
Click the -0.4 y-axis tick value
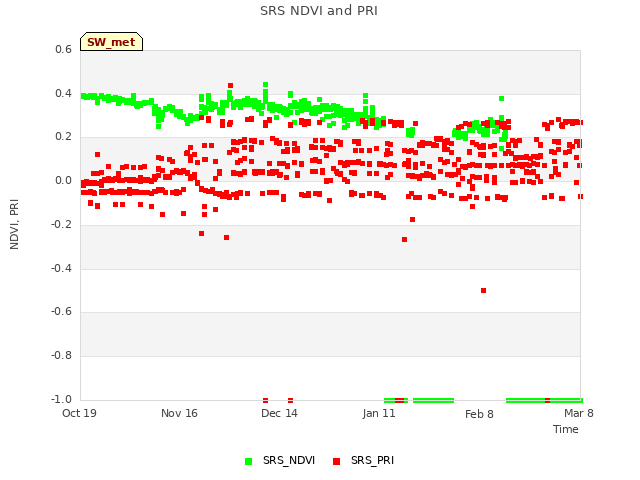pyautogui.click(x=61, y=268)
